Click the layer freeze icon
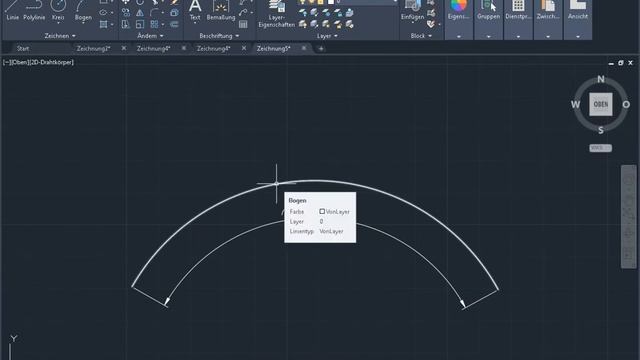 [x=326, y=13]
